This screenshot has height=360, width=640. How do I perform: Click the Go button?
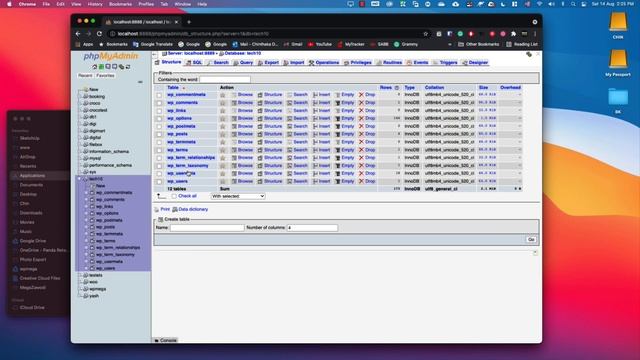click(531, 240)
